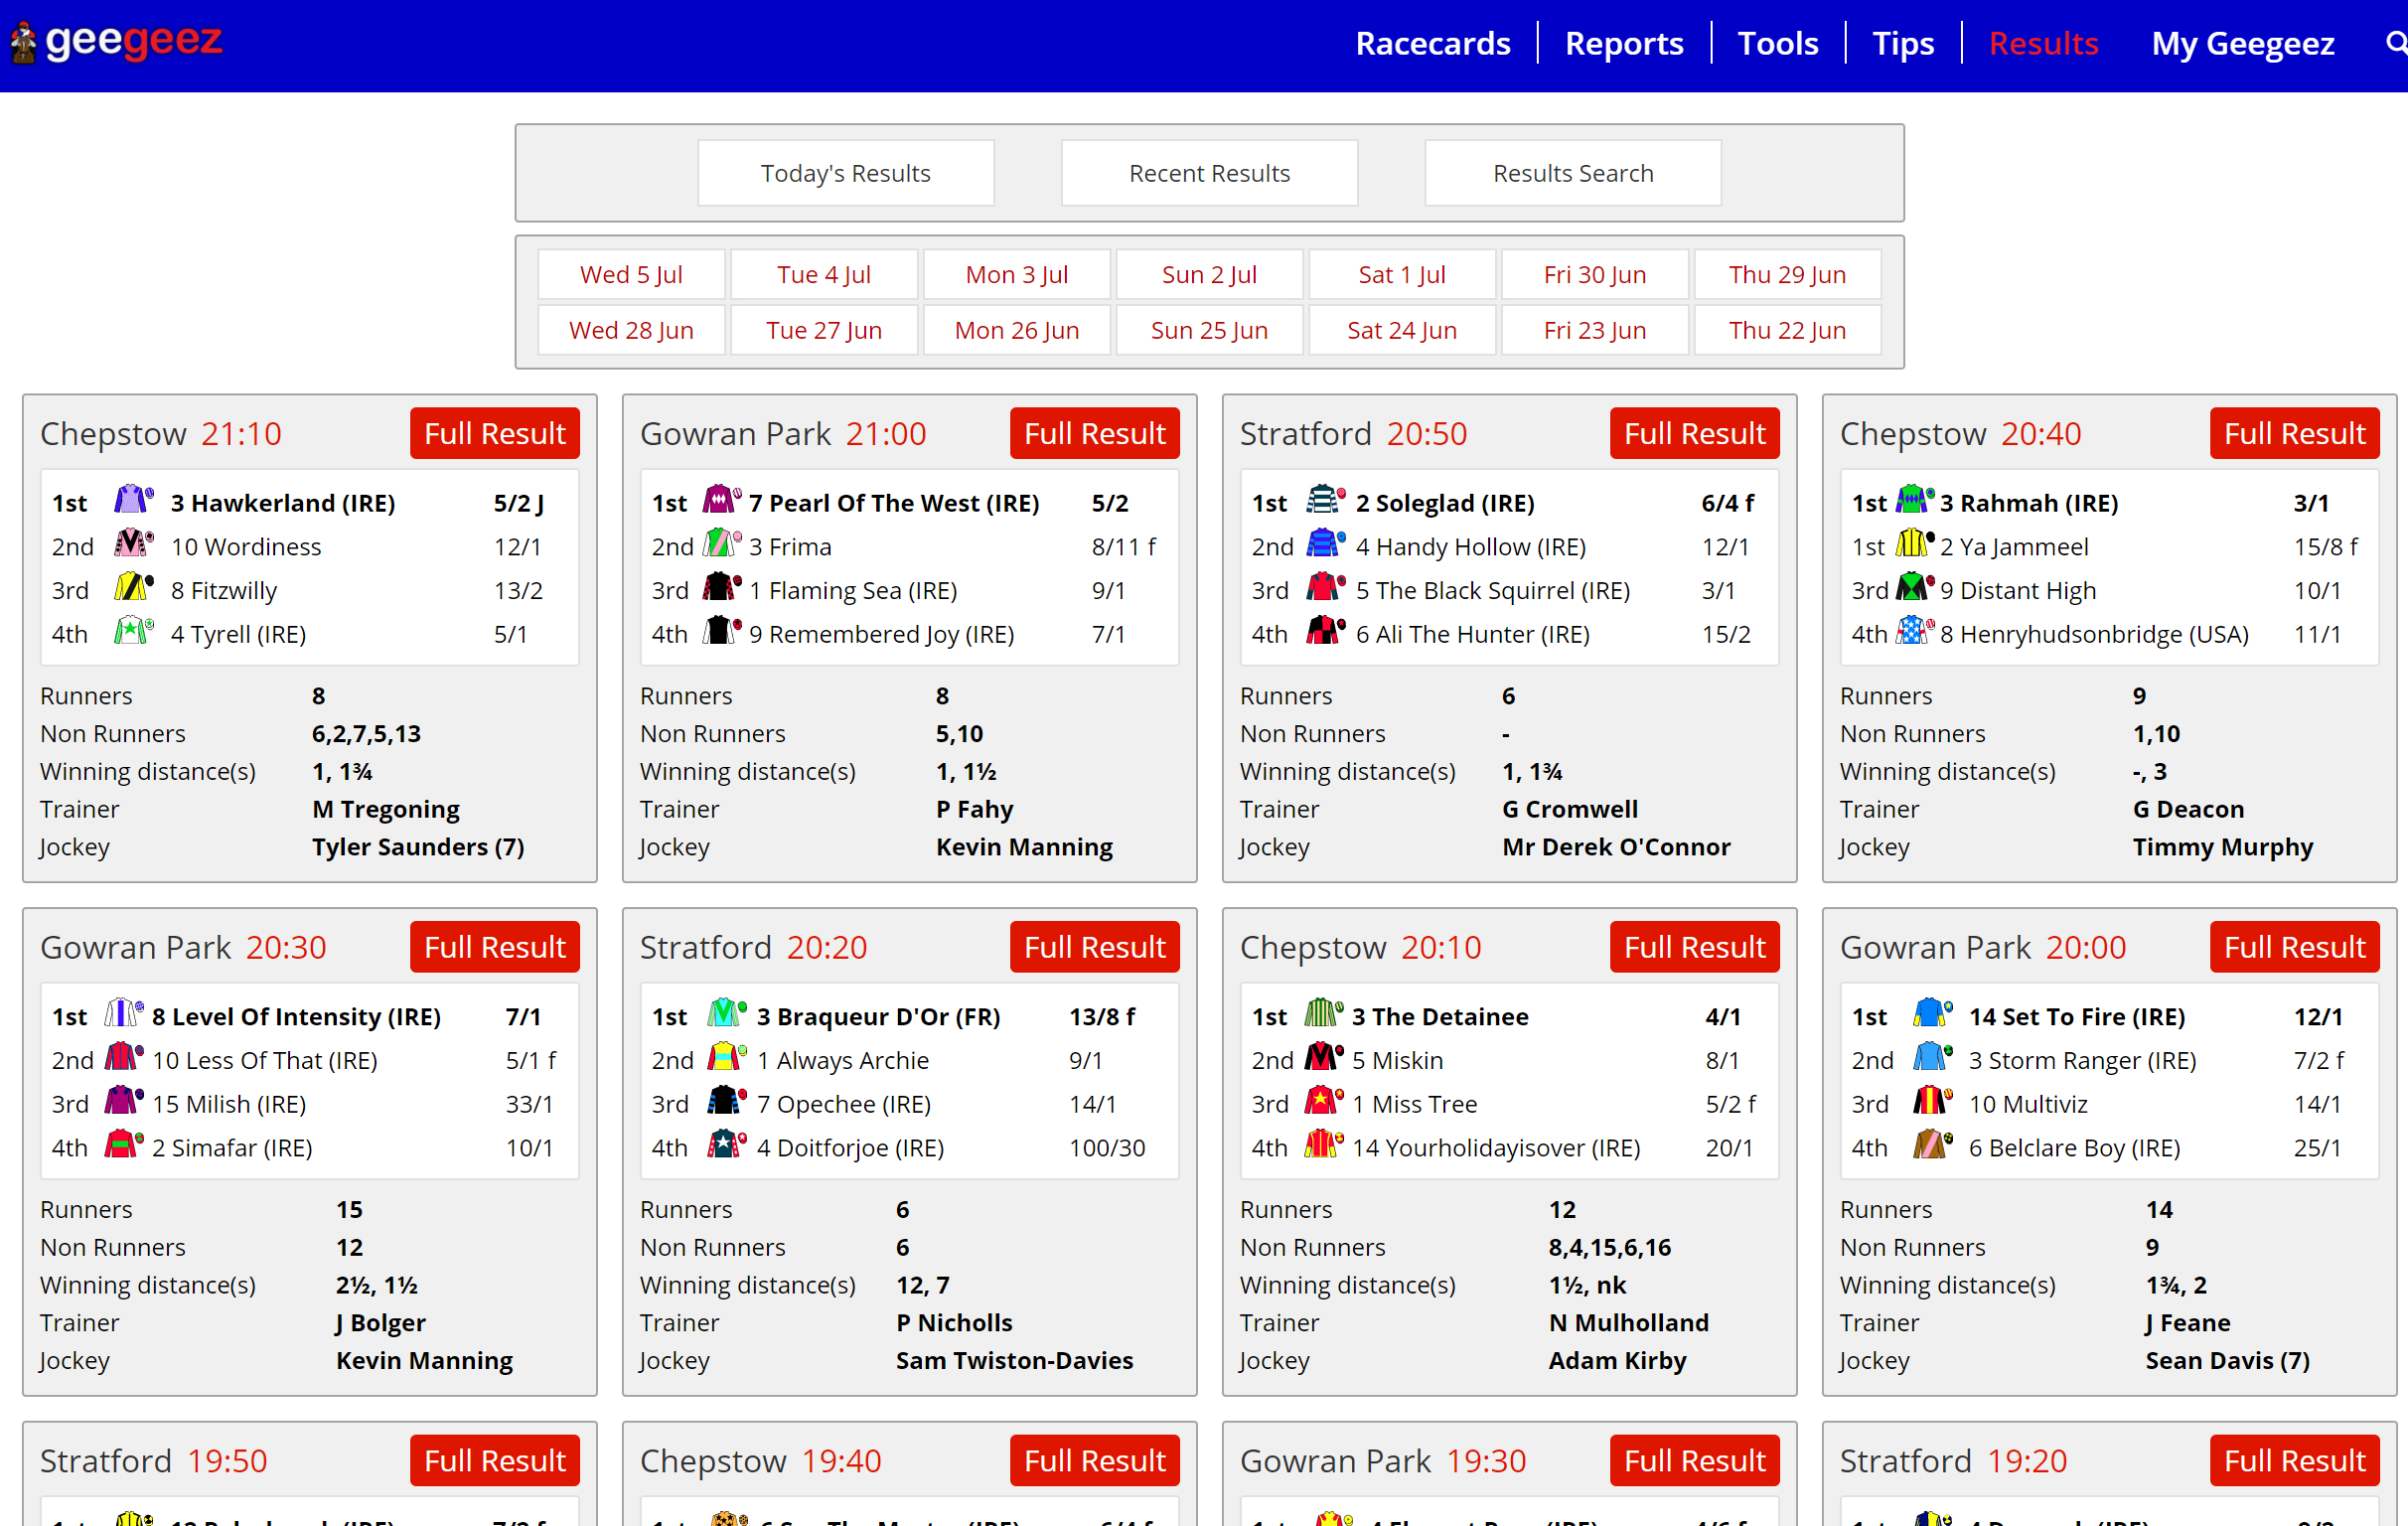Click the My Geegeez navigation link
This screenshot has height=1526, width=2408.
click(x=2242, y=43)
